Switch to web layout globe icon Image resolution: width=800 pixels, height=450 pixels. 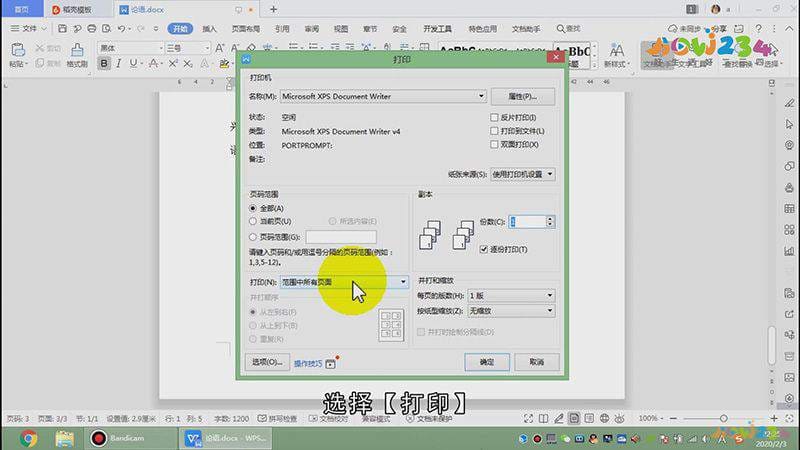(604, 418)
